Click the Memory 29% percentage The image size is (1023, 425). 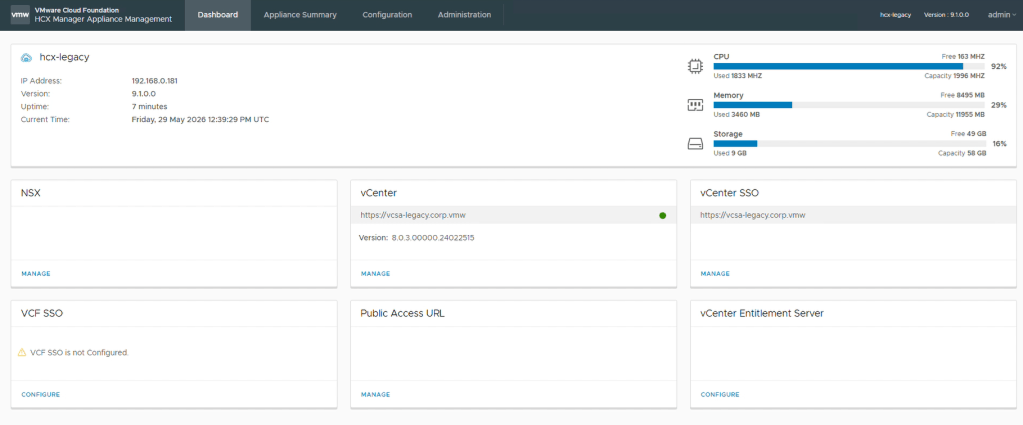tap(999, 105)
